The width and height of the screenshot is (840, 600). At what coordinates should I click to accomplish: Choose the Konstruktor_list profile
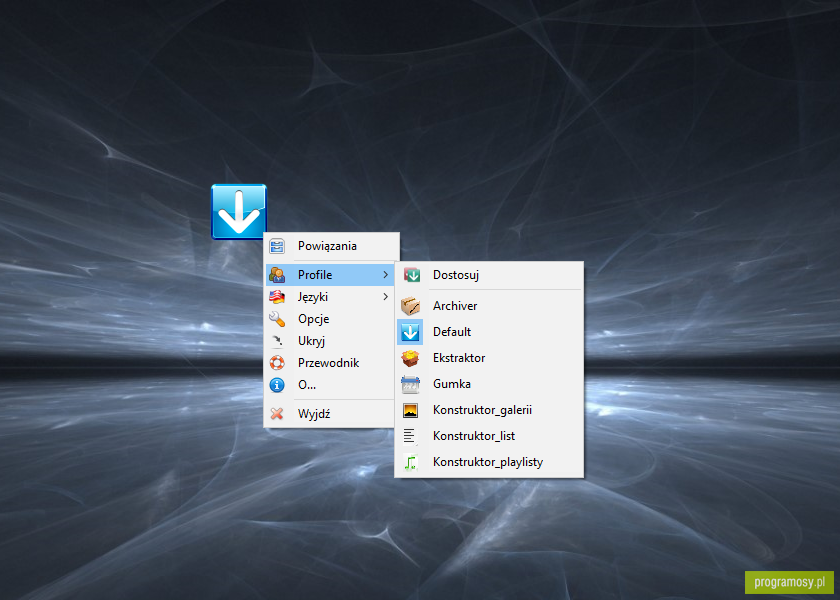coord(489,436)
